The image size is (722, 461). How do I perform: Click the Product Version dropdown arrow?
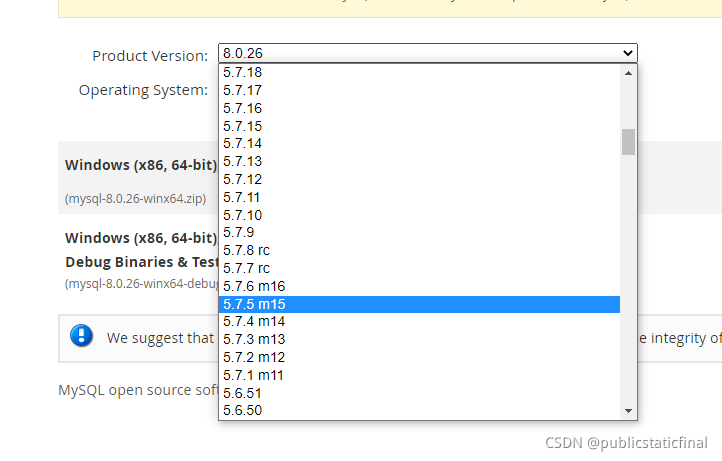point(628,53)
